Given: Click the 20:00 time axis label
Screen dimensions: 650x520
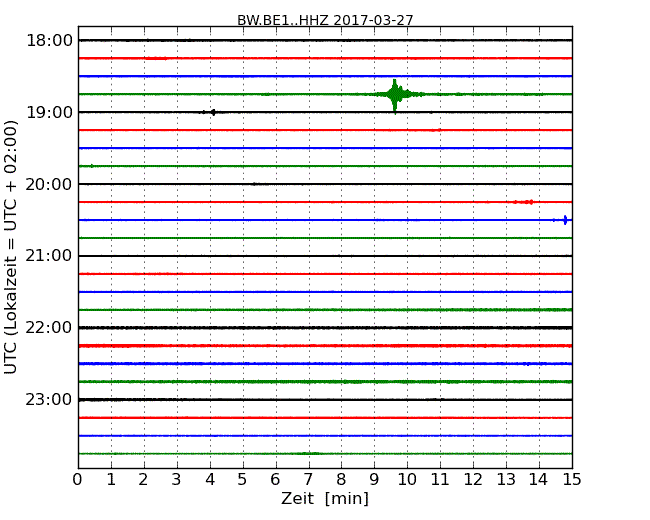Looking at the screenshot, I should click(x=49, y=184).
